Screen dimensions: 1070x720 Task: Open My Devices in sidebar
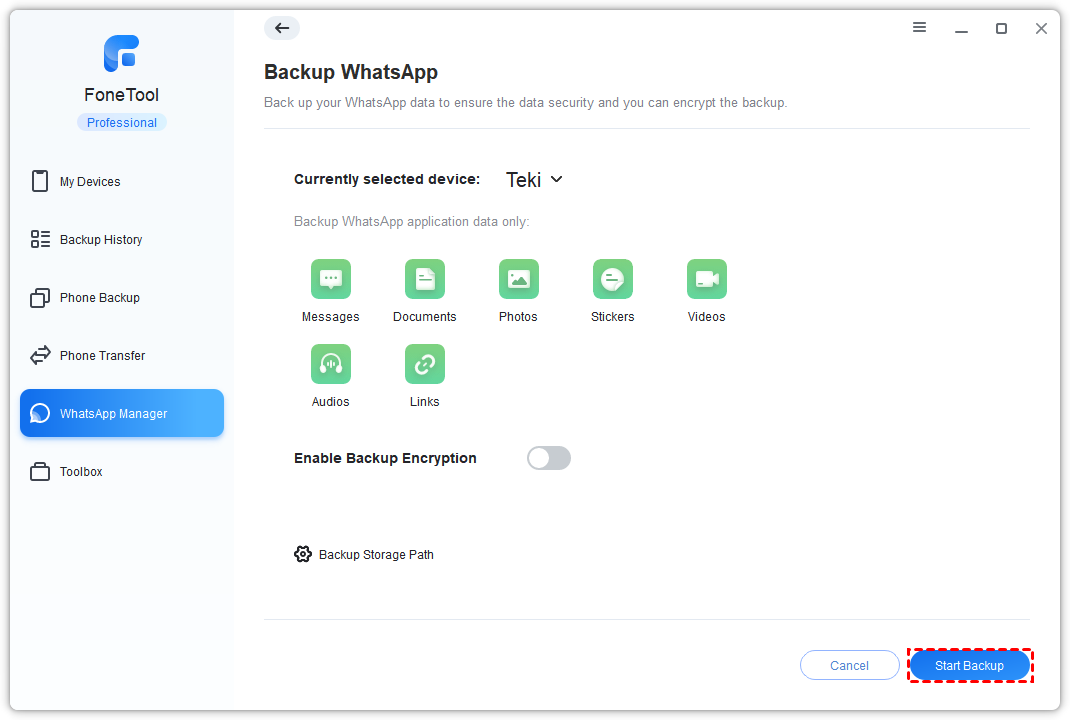[90, 182]
